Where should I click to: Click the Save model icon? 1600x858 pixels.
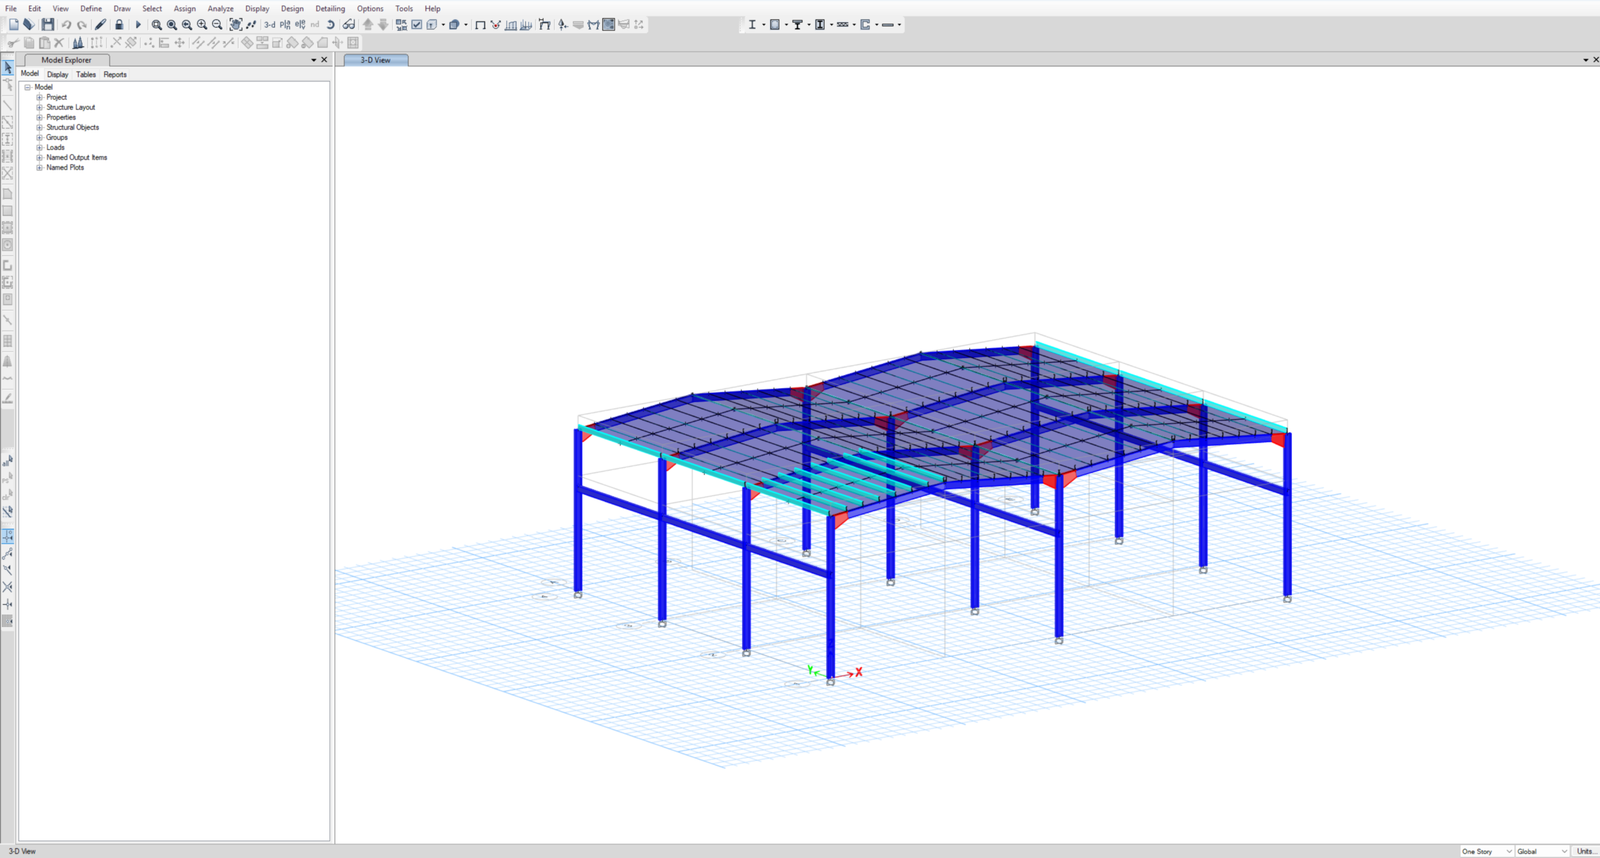[x=47, y=25]
